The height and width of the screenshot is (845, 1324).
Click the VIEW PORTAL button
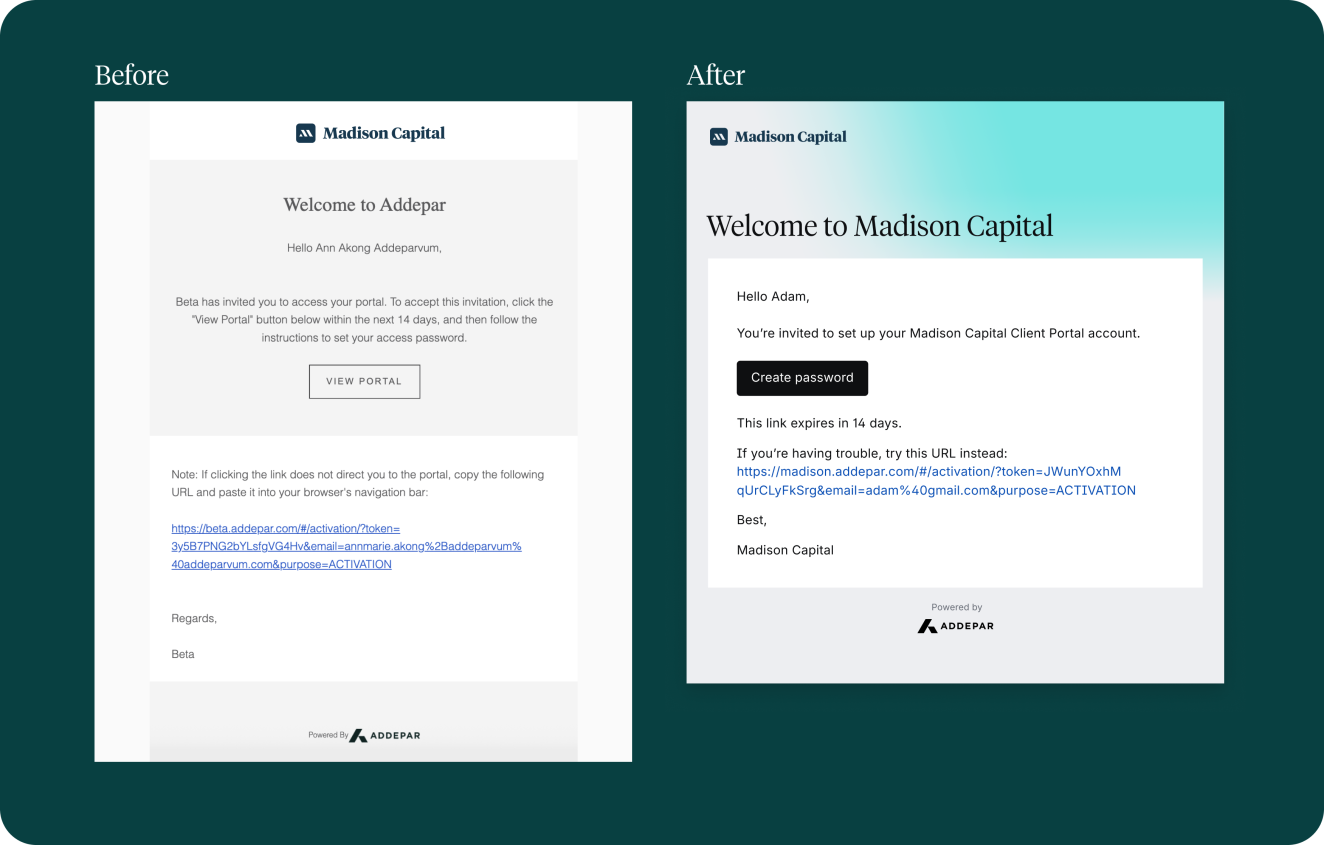click(364, 381)
